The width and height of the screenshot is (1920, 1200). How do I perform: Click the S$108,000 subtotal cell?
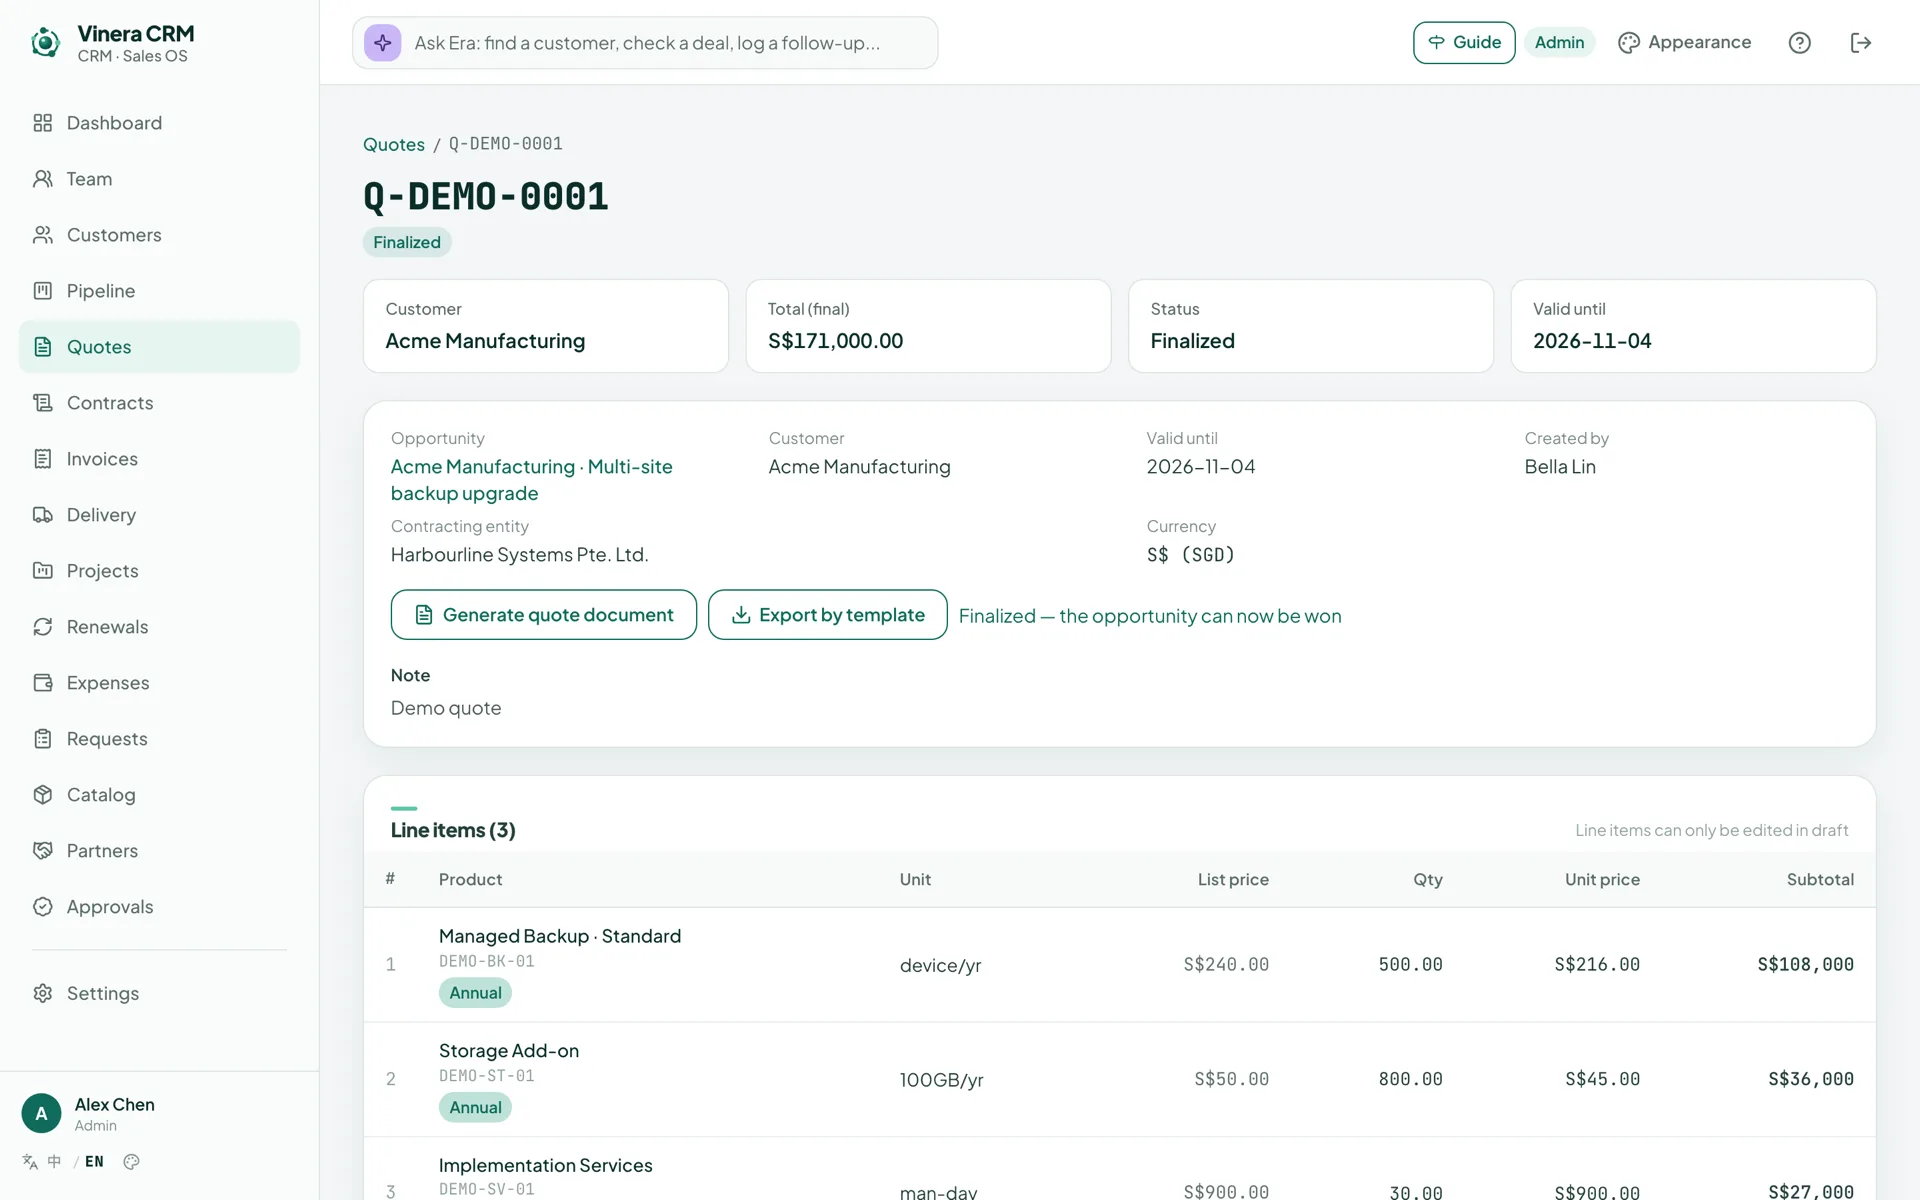coord(1805,965)
